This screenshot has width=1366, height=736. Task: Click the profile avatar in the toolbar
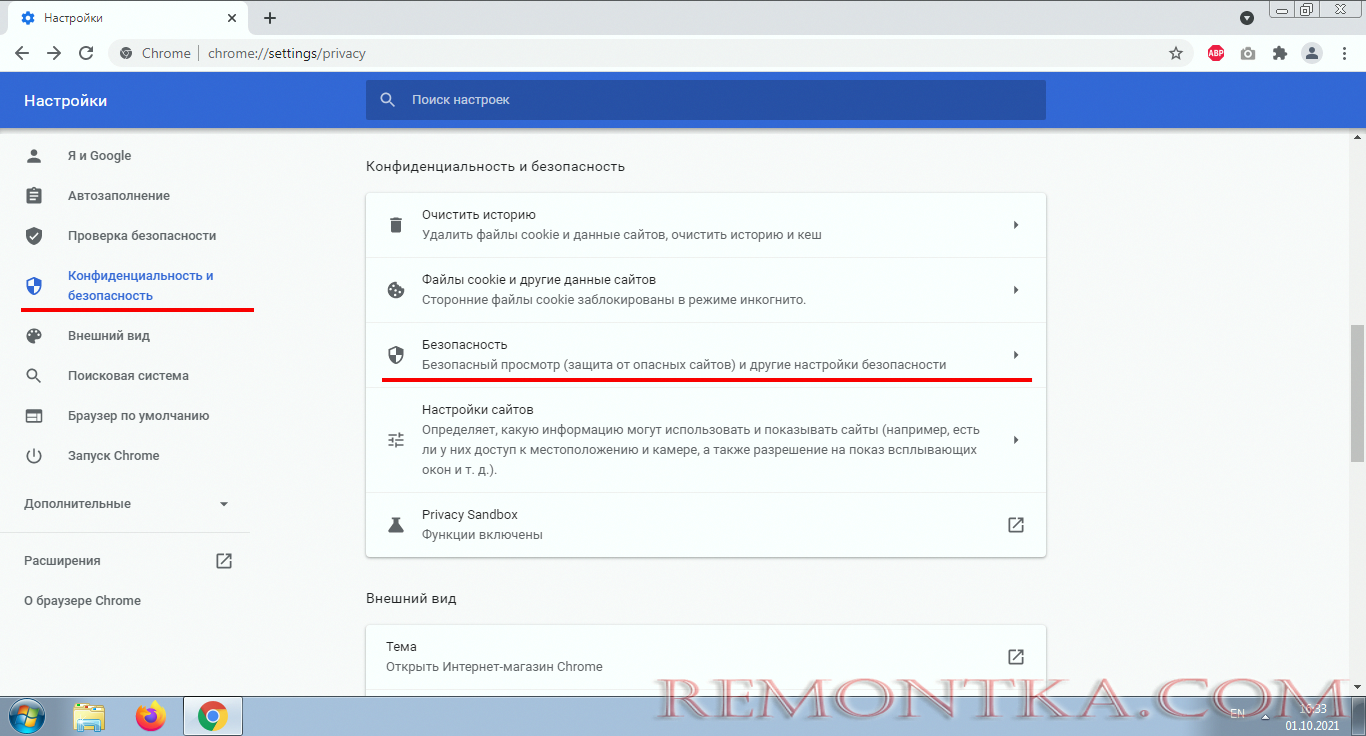click(x=1312, y=53)
